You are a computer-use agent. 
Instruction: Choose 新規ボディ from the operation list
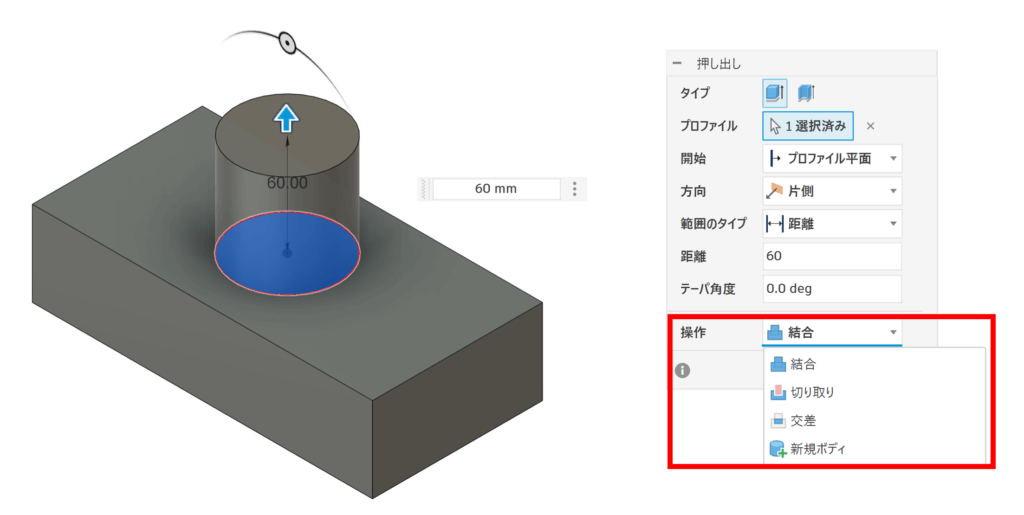click(x=817, y=450)
